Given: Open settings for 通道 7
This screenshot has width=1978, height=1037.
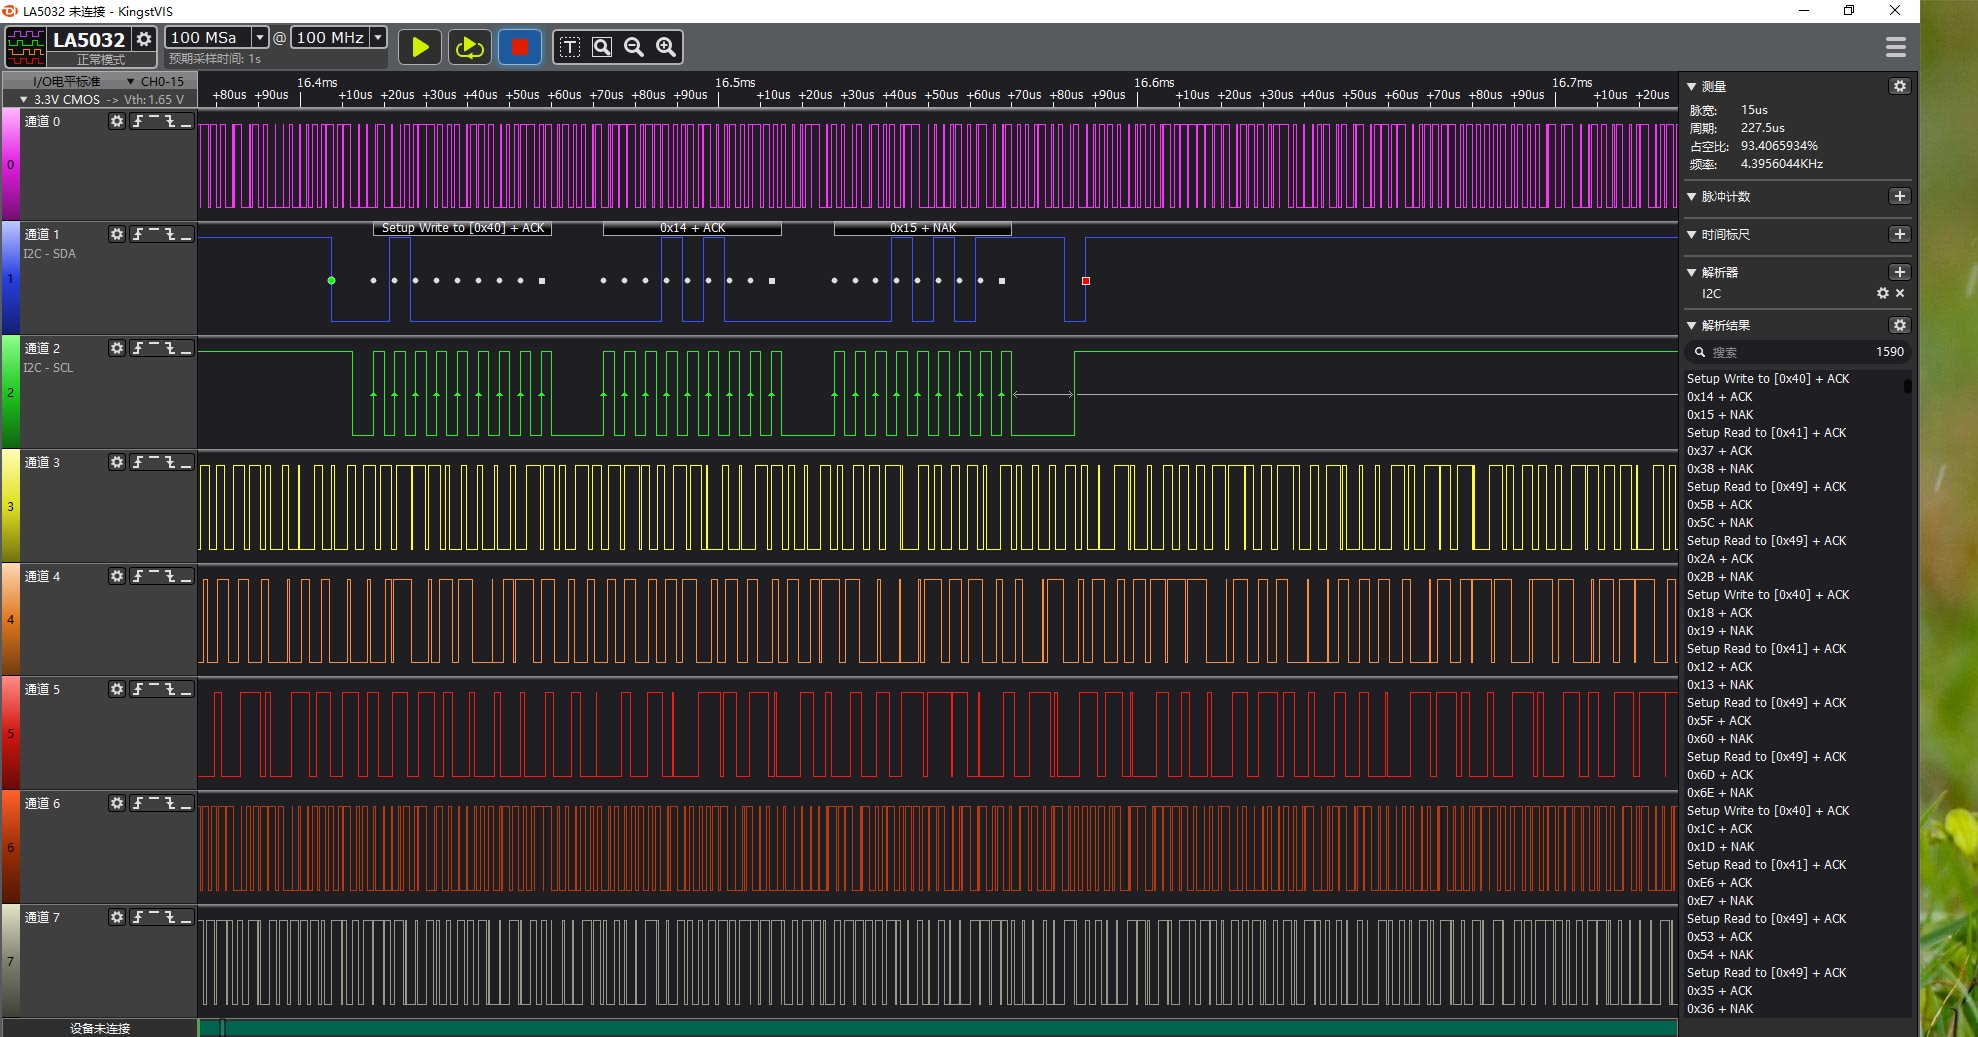Looking at the screenshot, I should click(x=117, y=917).
